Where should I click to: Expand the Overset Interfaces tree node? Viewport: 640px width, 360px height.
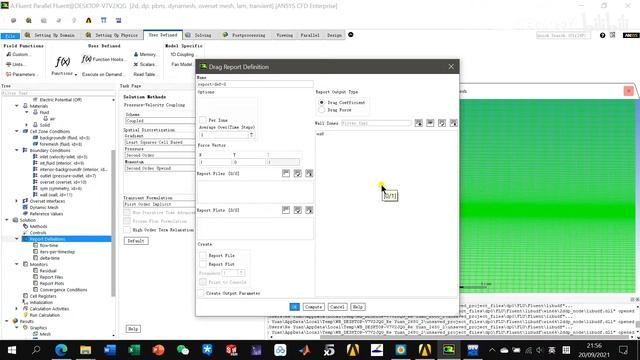[x=17, y=201]
